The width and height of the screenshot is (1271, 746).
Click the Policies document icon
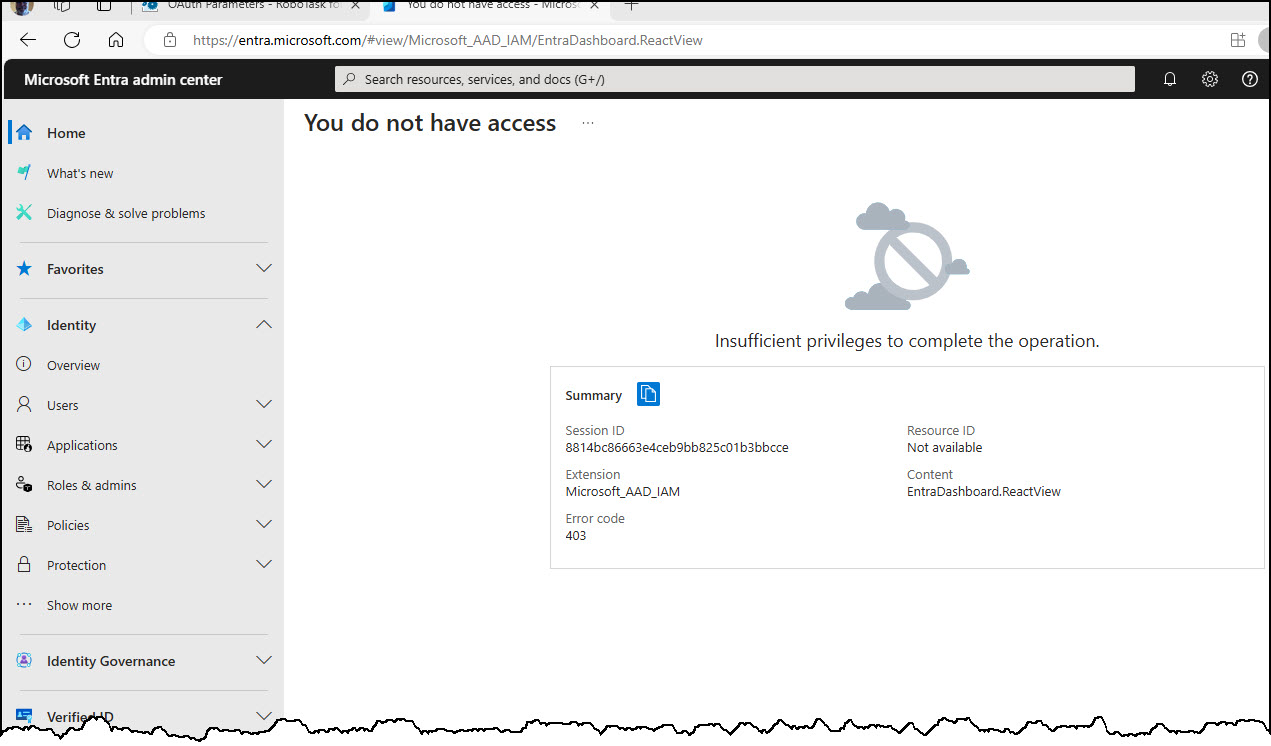tap(24, 524)
